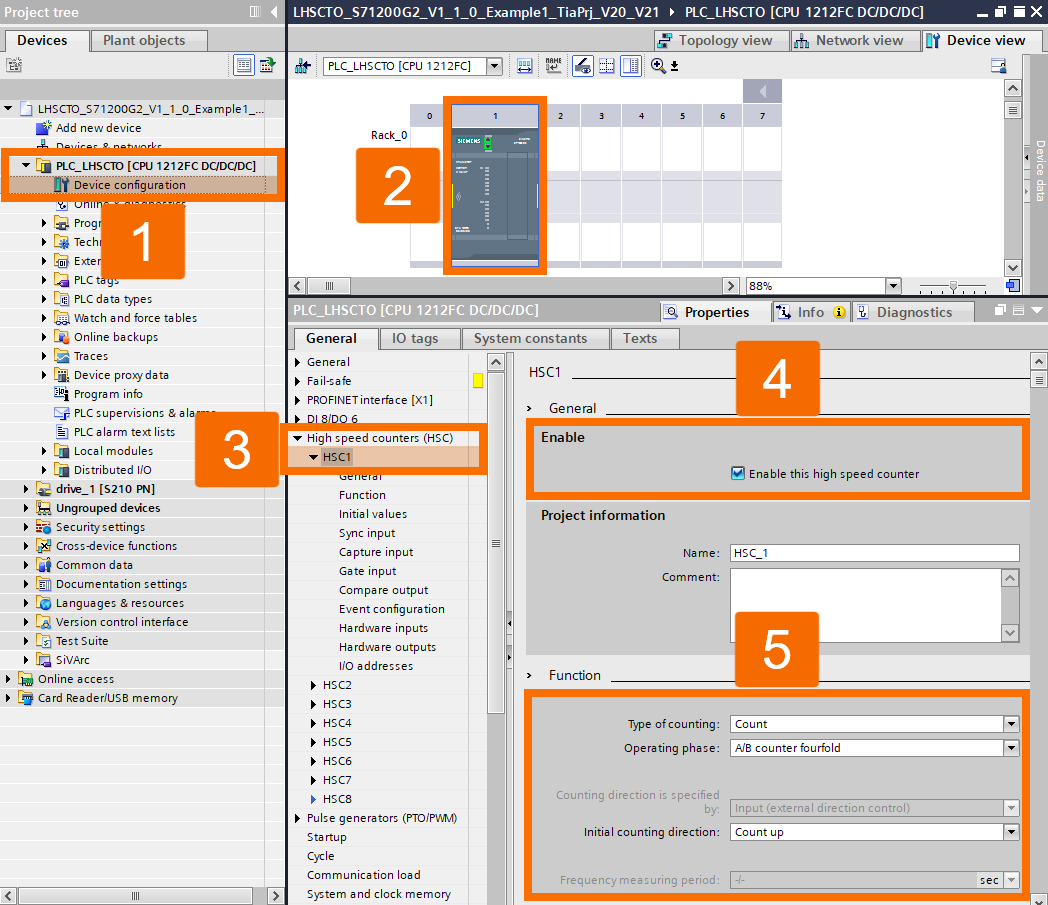The height and width of the screenshot is (905, 1048).
Task: Click project tree export icon beside view icon
Action: [x=267, y=65]
